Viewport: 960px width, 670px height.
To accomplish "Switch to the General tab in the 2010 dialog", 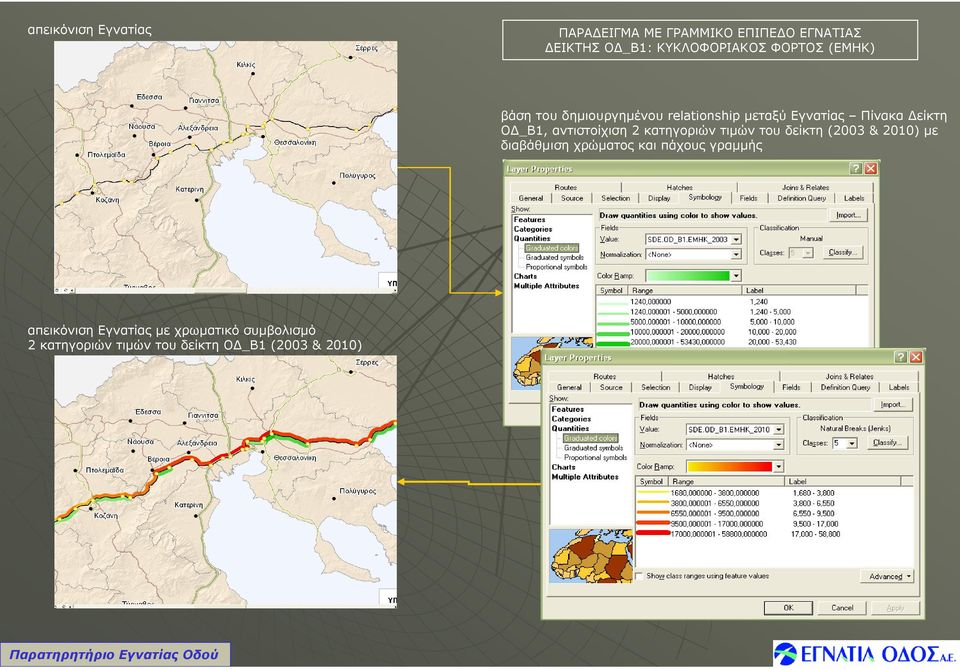I will pos(569,387).
